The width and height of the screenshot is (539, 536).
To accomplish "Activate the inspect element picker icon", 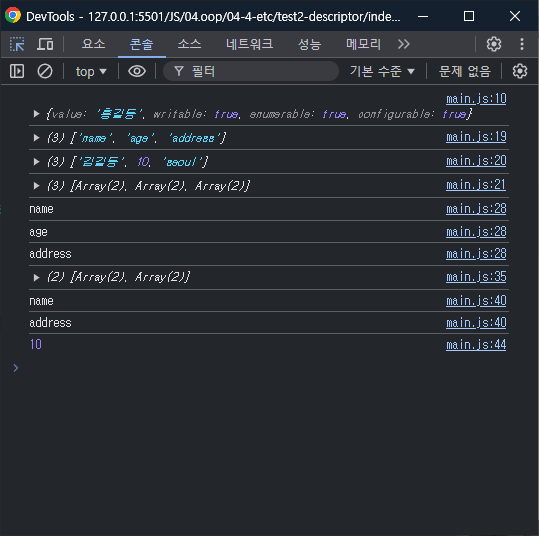I will (17, 44).
